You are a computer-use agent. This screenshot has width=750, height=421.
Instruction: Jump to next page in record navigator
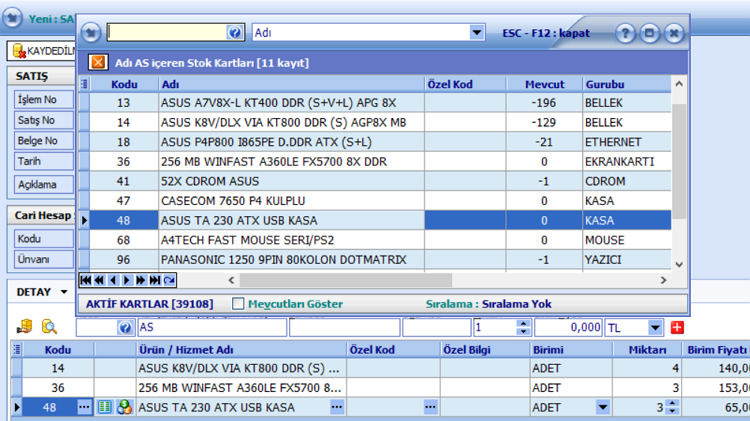pyautogui.click(x=141, y=280)
